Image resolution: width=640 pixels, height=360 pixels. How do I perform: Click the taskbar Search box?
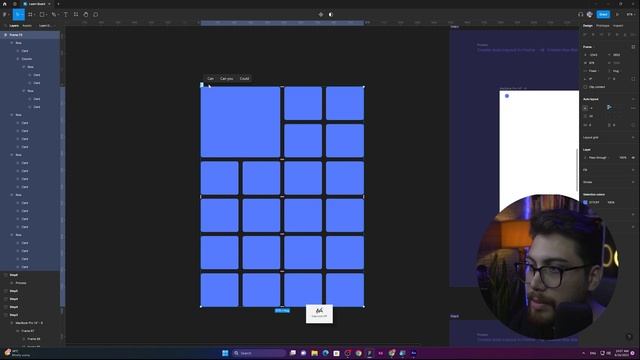pos(259,353)
